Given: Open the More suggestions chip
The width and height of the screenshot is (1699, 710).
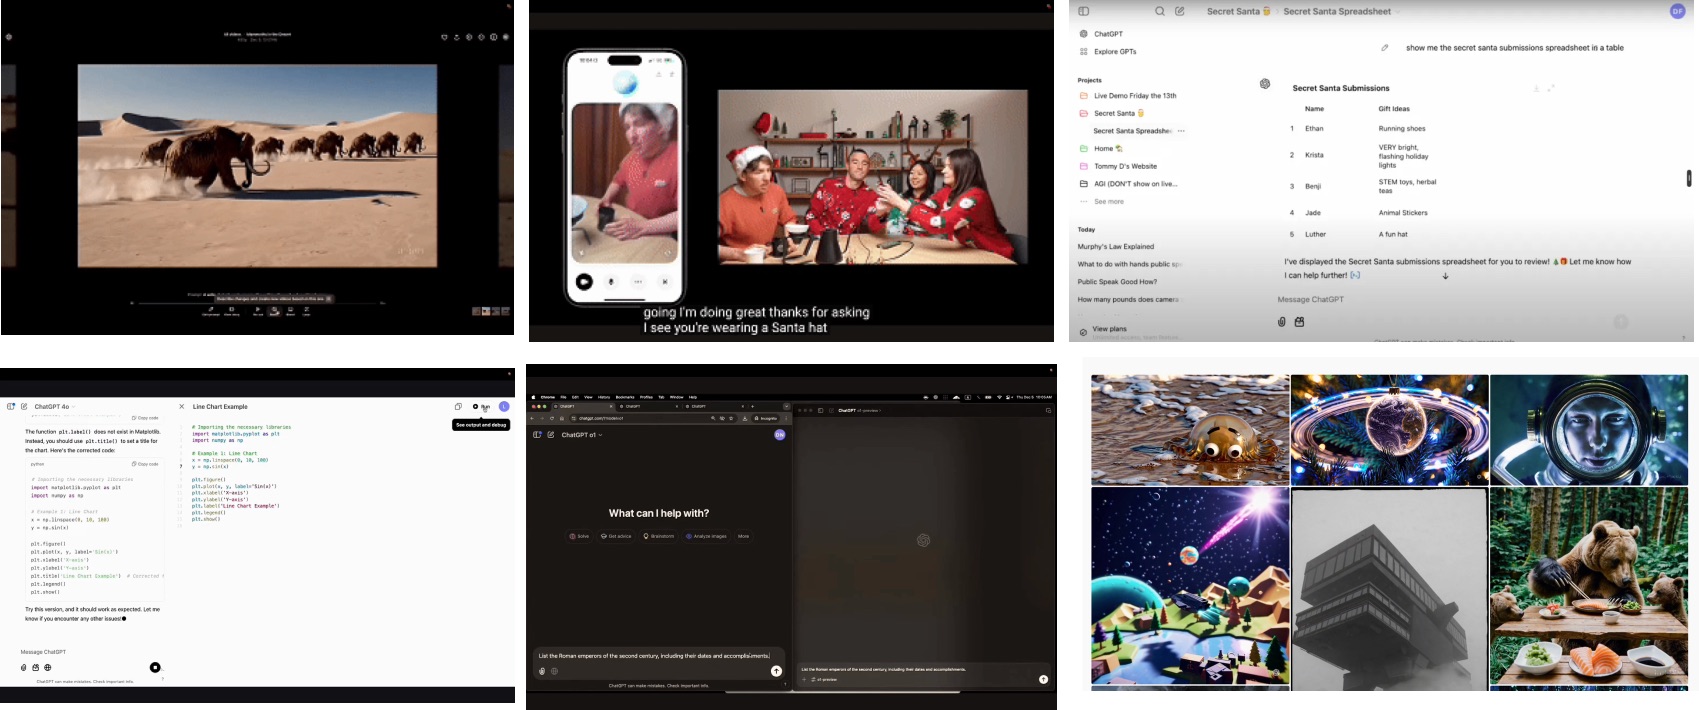Looking at the screenshot, I should 743,536.
